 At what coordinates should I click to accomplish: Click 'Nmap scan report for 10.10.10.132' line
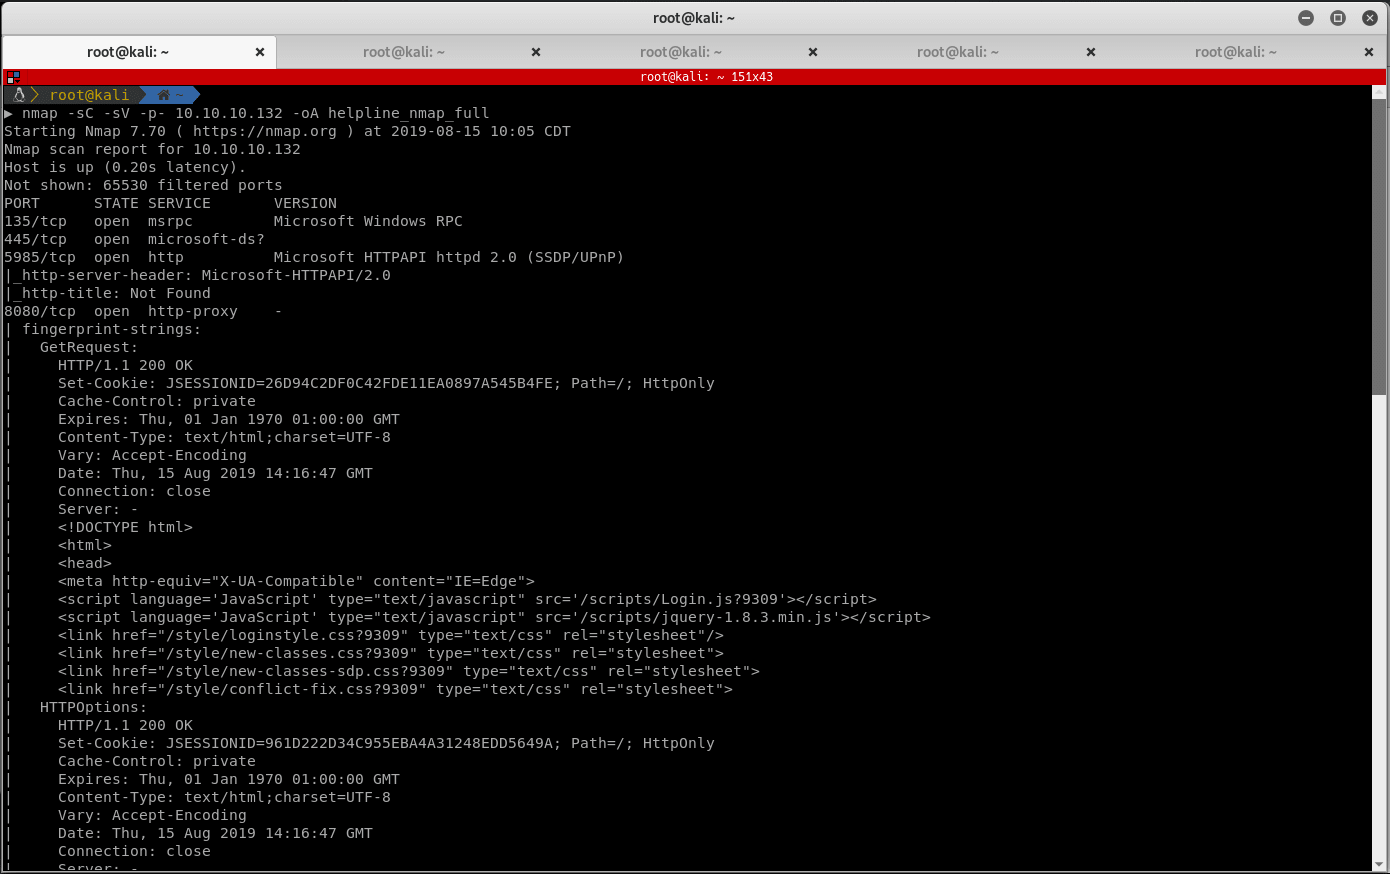[152, 149]
